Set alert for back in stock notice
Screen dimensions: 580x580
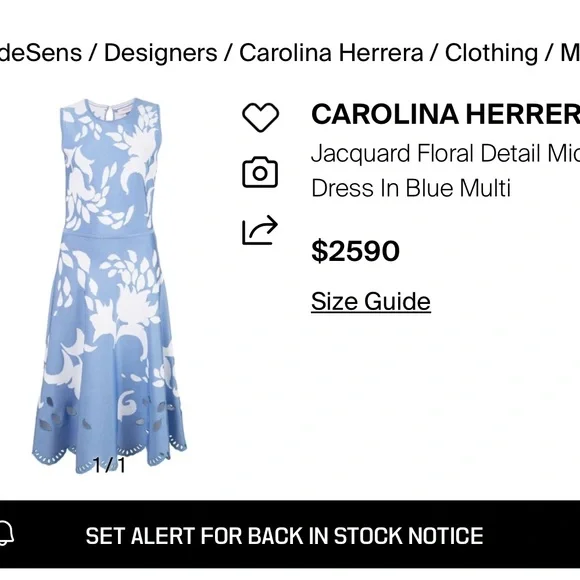(x=284, y=536)
